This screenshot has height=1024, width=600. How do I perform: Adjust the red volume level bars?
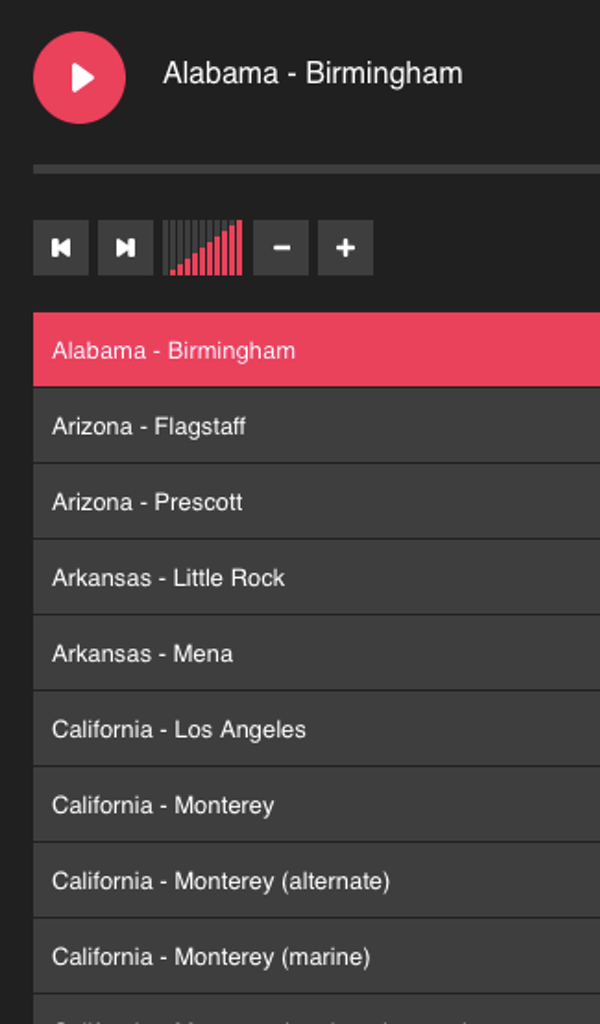click(x=203, y=248)
